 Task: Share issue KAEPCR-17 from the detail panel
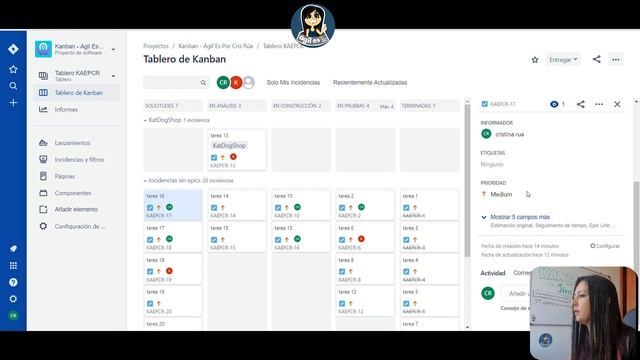tap(580, 104)
